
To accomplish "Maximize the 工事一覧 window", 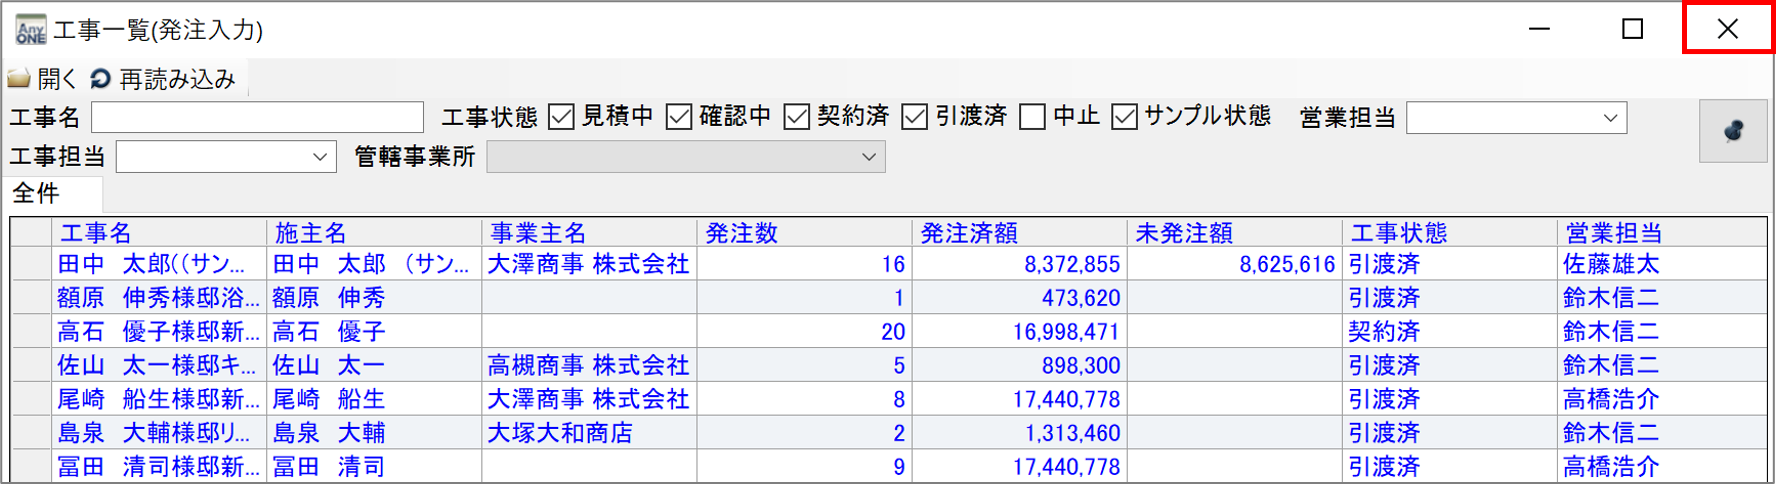I will point(1632,29).
